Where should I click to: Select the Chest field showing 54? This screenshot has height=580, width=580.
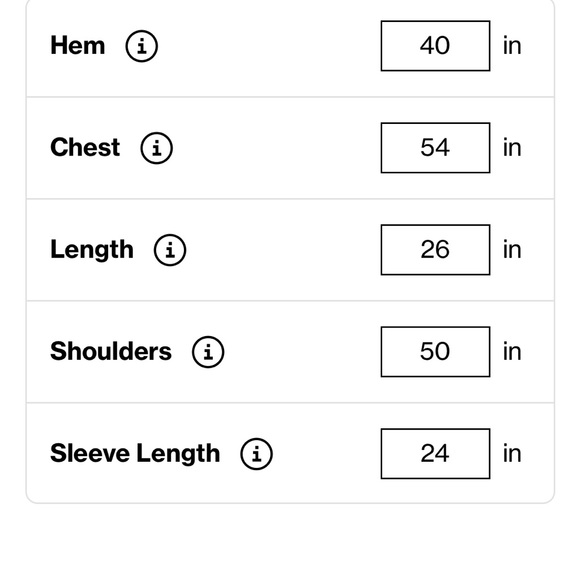[x=435, y=148]
